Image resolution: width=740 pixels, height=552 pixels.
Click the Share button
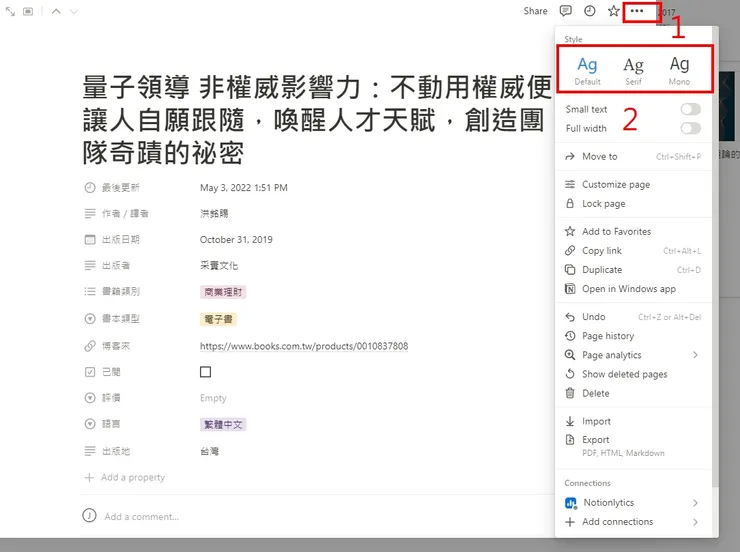click(x=535, y=11)
